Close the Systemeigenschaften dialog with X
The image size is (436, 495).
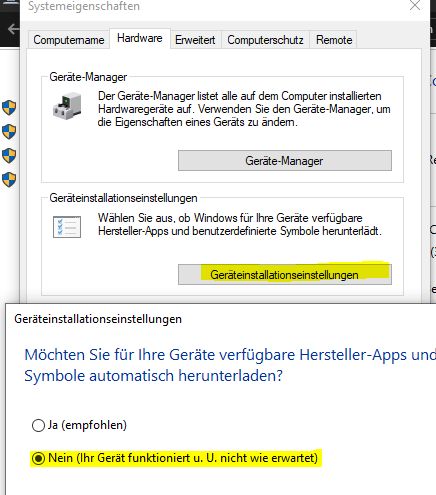415,5
